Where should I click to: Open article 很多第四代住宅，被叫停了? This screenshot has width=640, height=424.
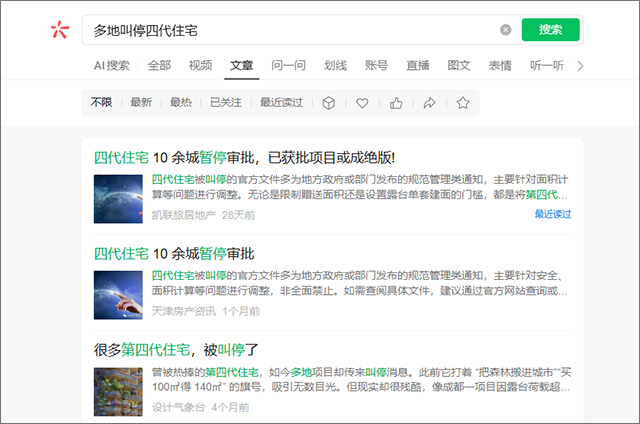click(176, 350)
